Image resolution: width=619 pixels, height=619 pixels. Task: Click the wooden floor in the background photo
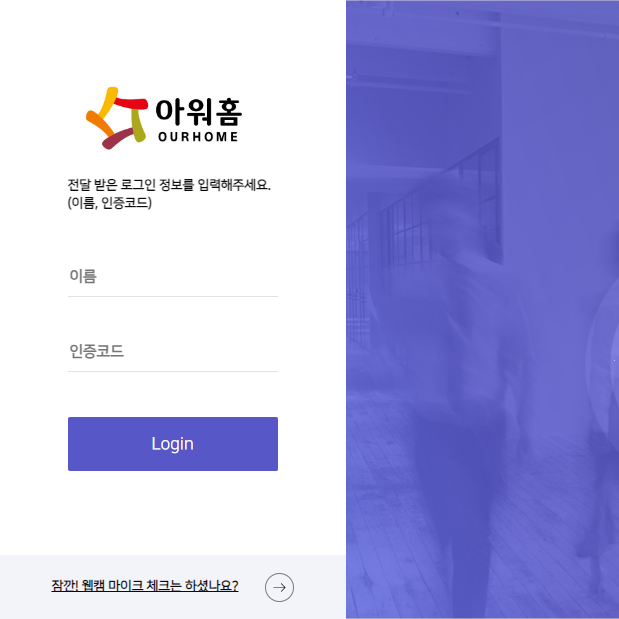click(x=395, y=513)
